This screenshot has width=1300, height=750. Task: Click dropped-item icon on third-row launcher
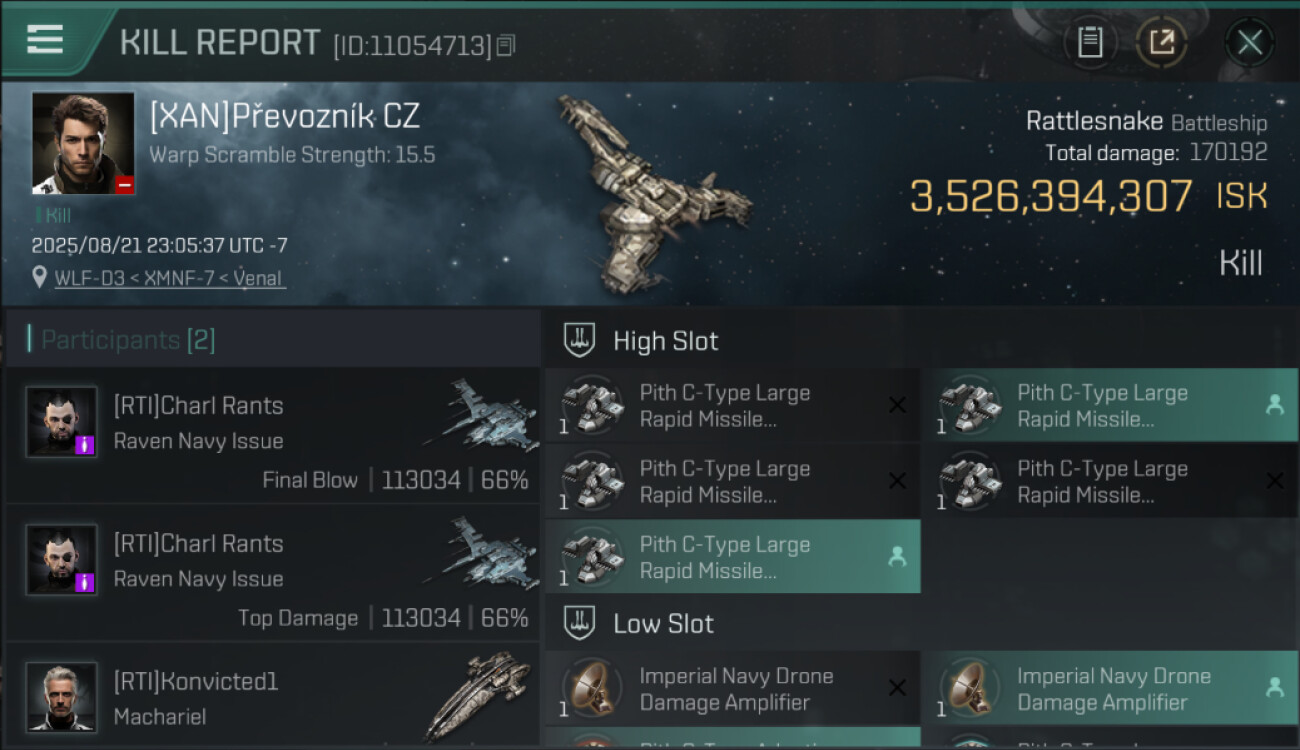897,558
